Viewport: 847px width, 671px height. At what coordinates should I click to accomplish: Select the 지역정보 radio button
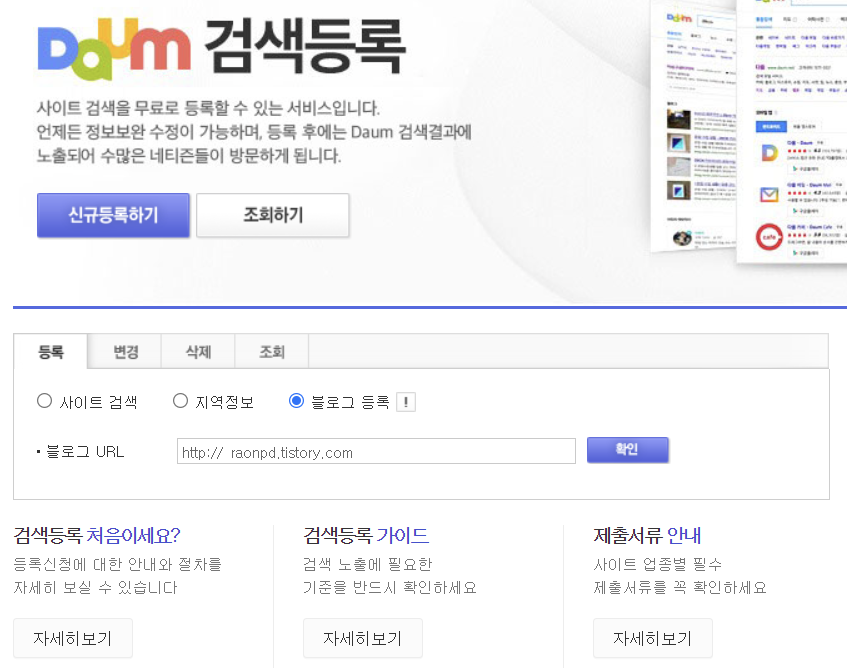coord(180,401)
